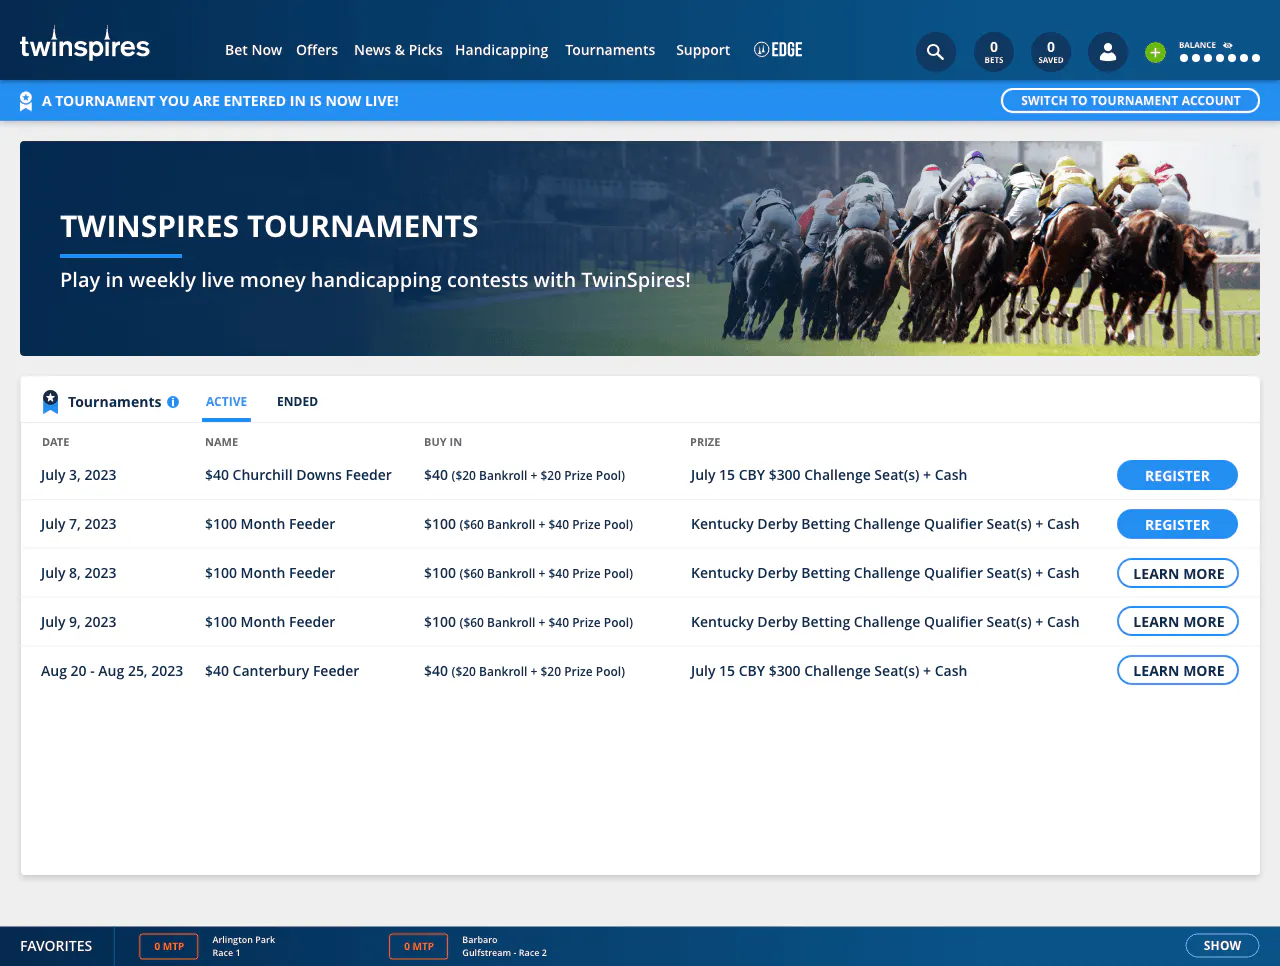Toggle the balance visibility eye icon
This screenshot has width=1280, height=966.
tap(1228, 45)
